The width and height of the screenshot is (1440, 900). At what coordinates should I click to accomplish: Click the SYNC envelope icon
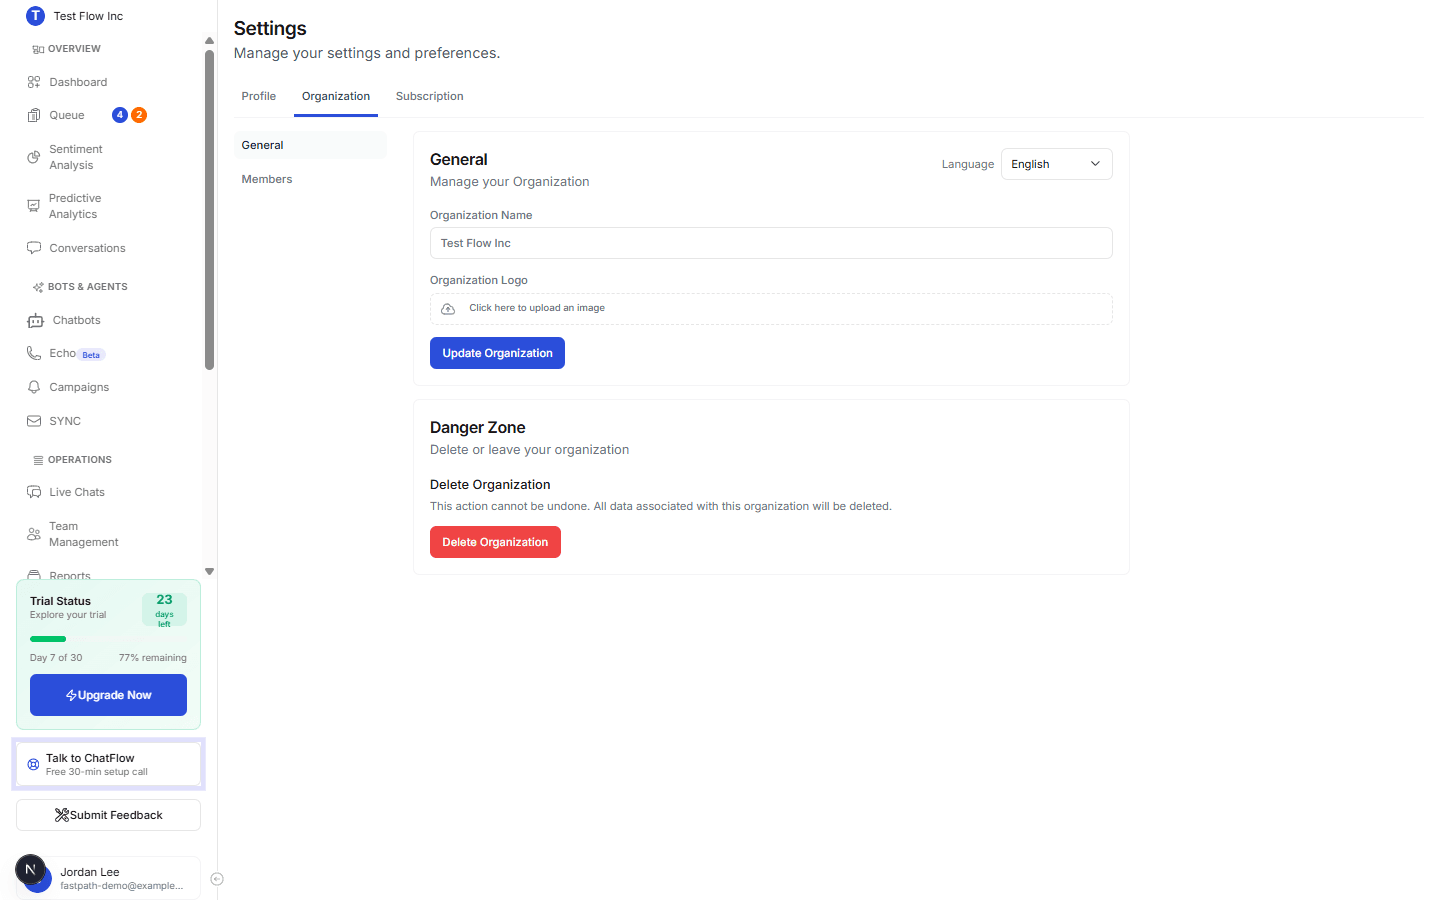click(34, 421)
